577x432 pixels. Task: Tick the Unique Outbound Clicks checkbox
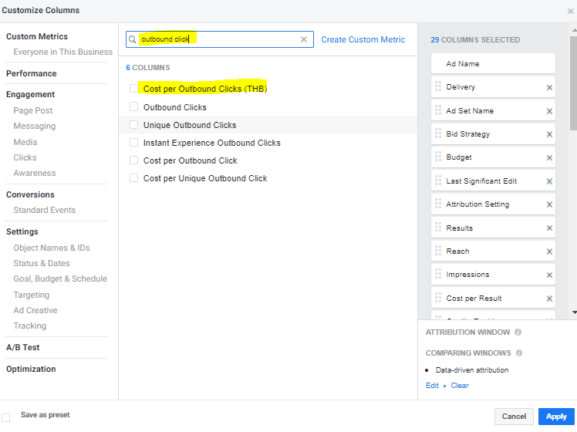(x=134, y=125)
